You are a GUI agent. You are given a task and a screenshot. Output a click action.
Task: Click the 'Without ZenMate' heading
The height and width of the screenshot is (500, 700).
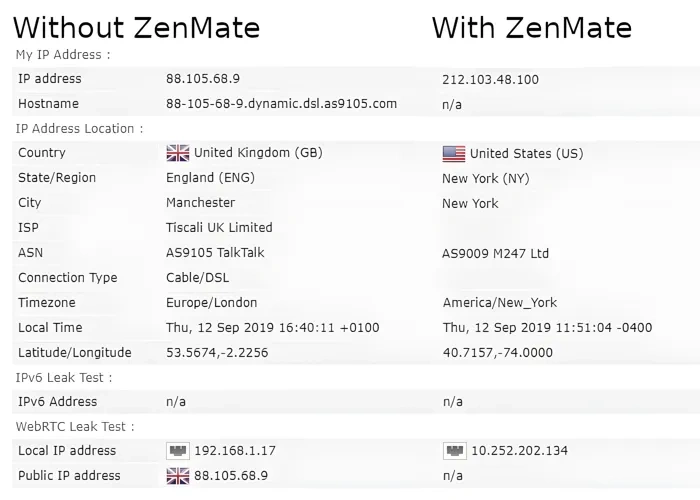137,28
